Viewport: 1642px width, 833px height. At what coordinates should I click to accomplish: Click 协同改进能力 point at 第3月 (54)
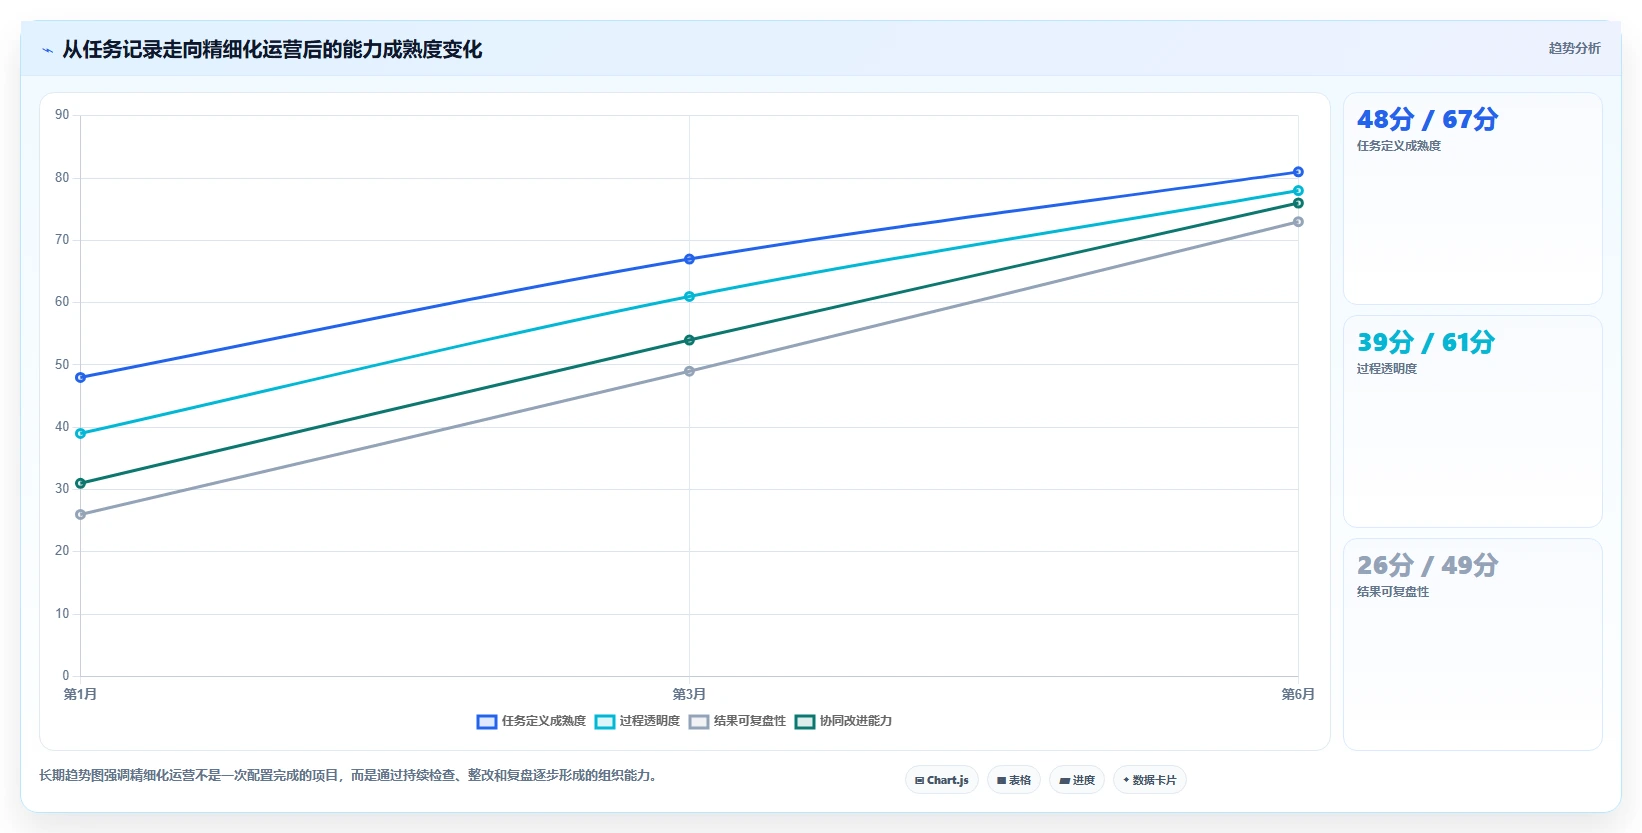[689, 340]
